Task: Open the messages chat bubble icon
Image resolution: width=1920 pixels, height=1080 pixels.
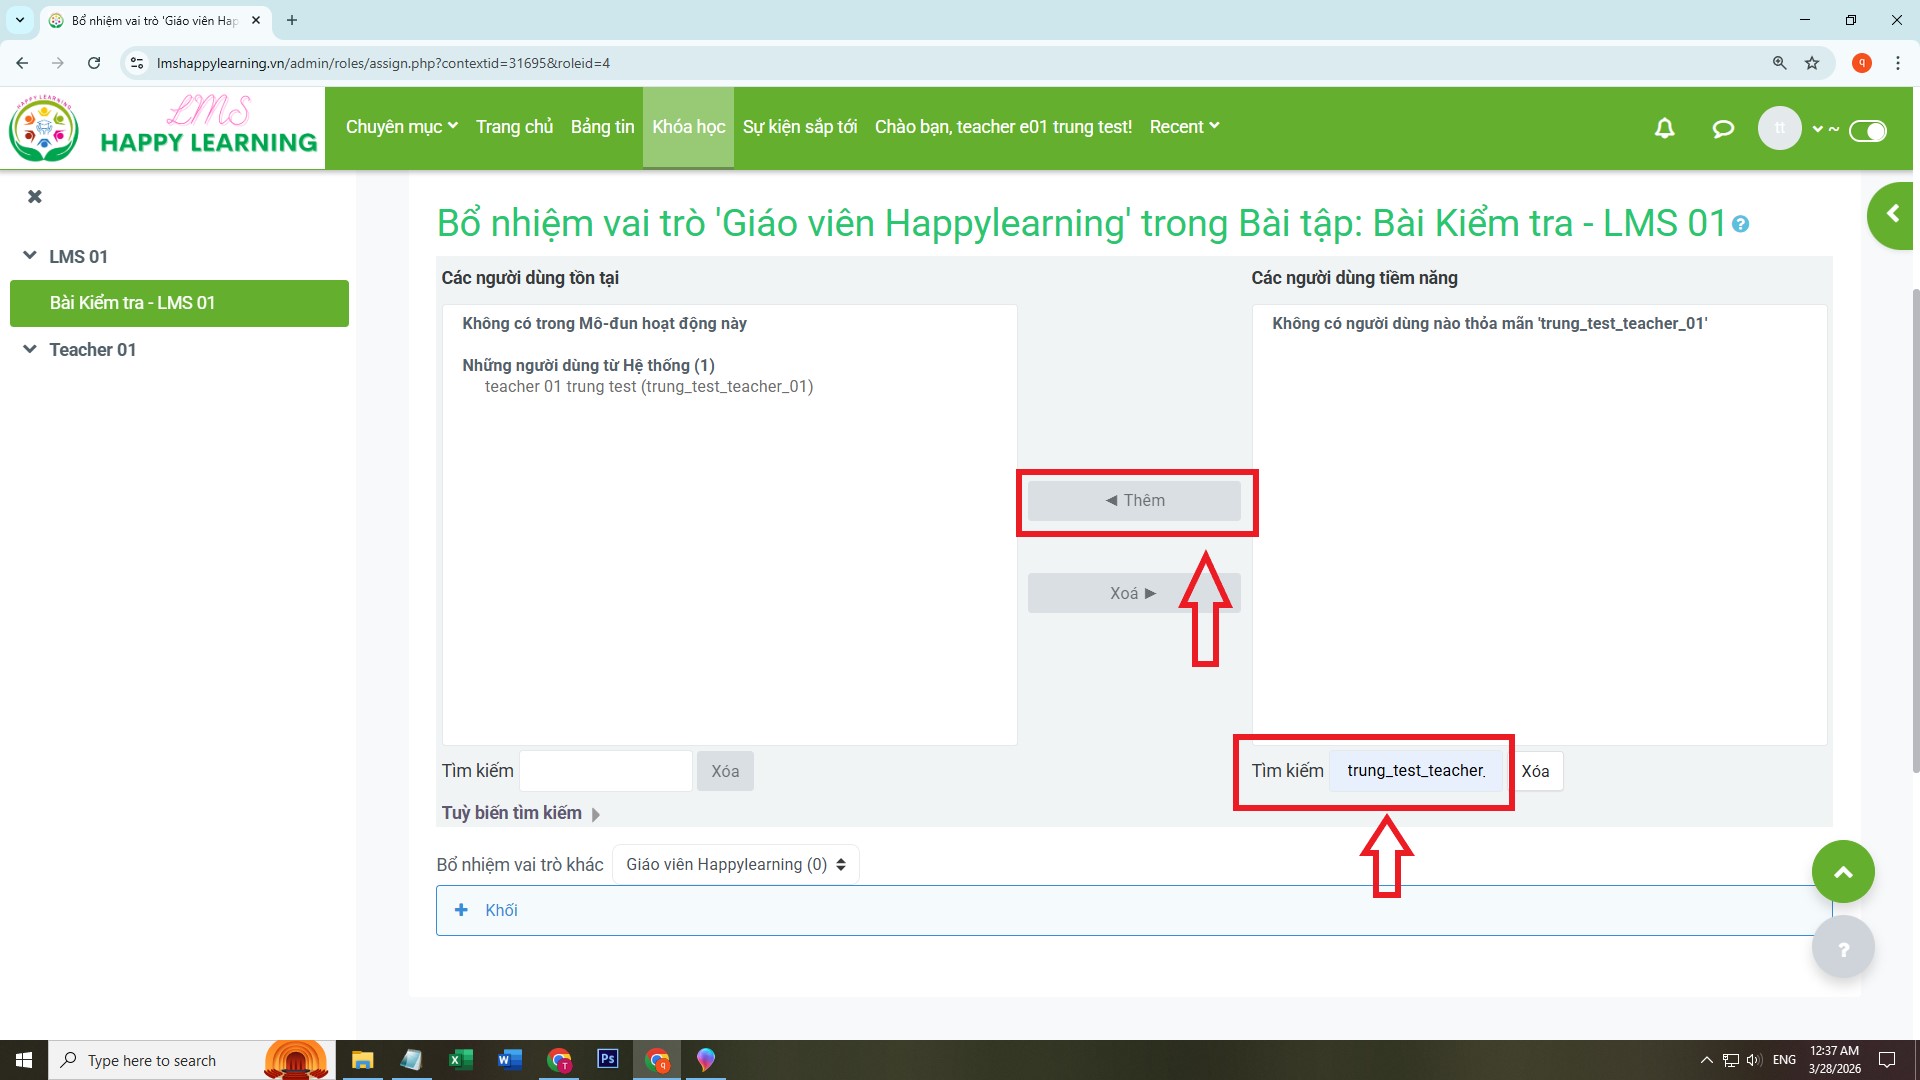Action: point(1722,128)
